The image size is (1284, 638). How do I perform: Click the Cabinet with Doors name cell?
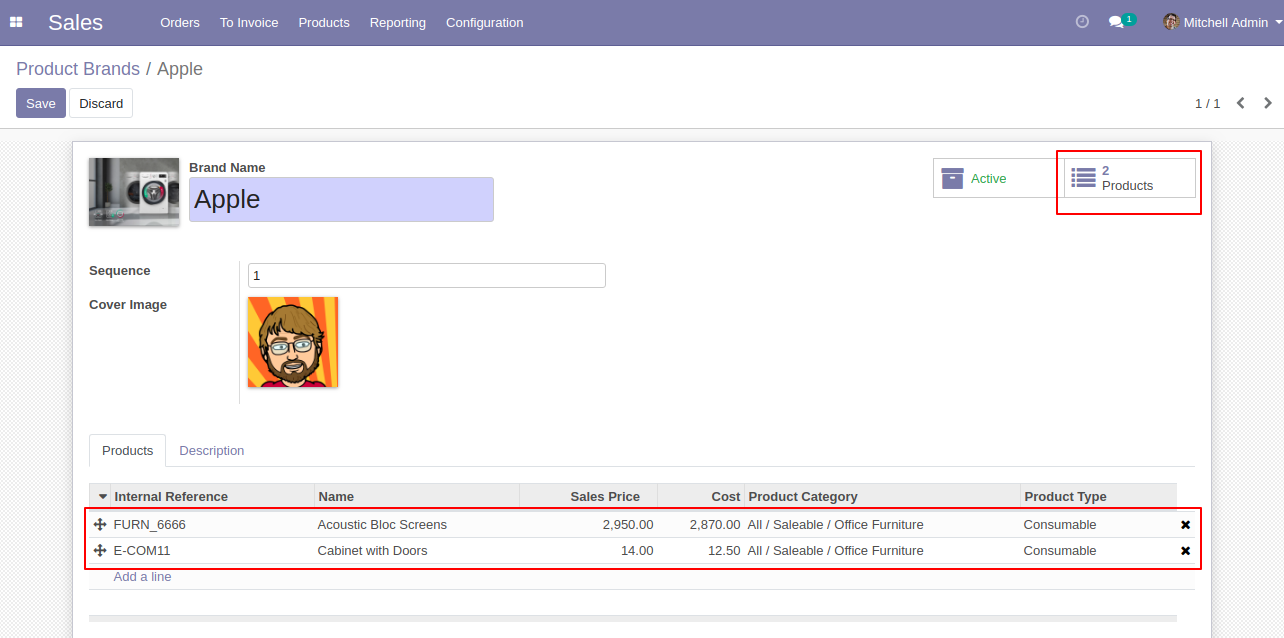[417, 550]
